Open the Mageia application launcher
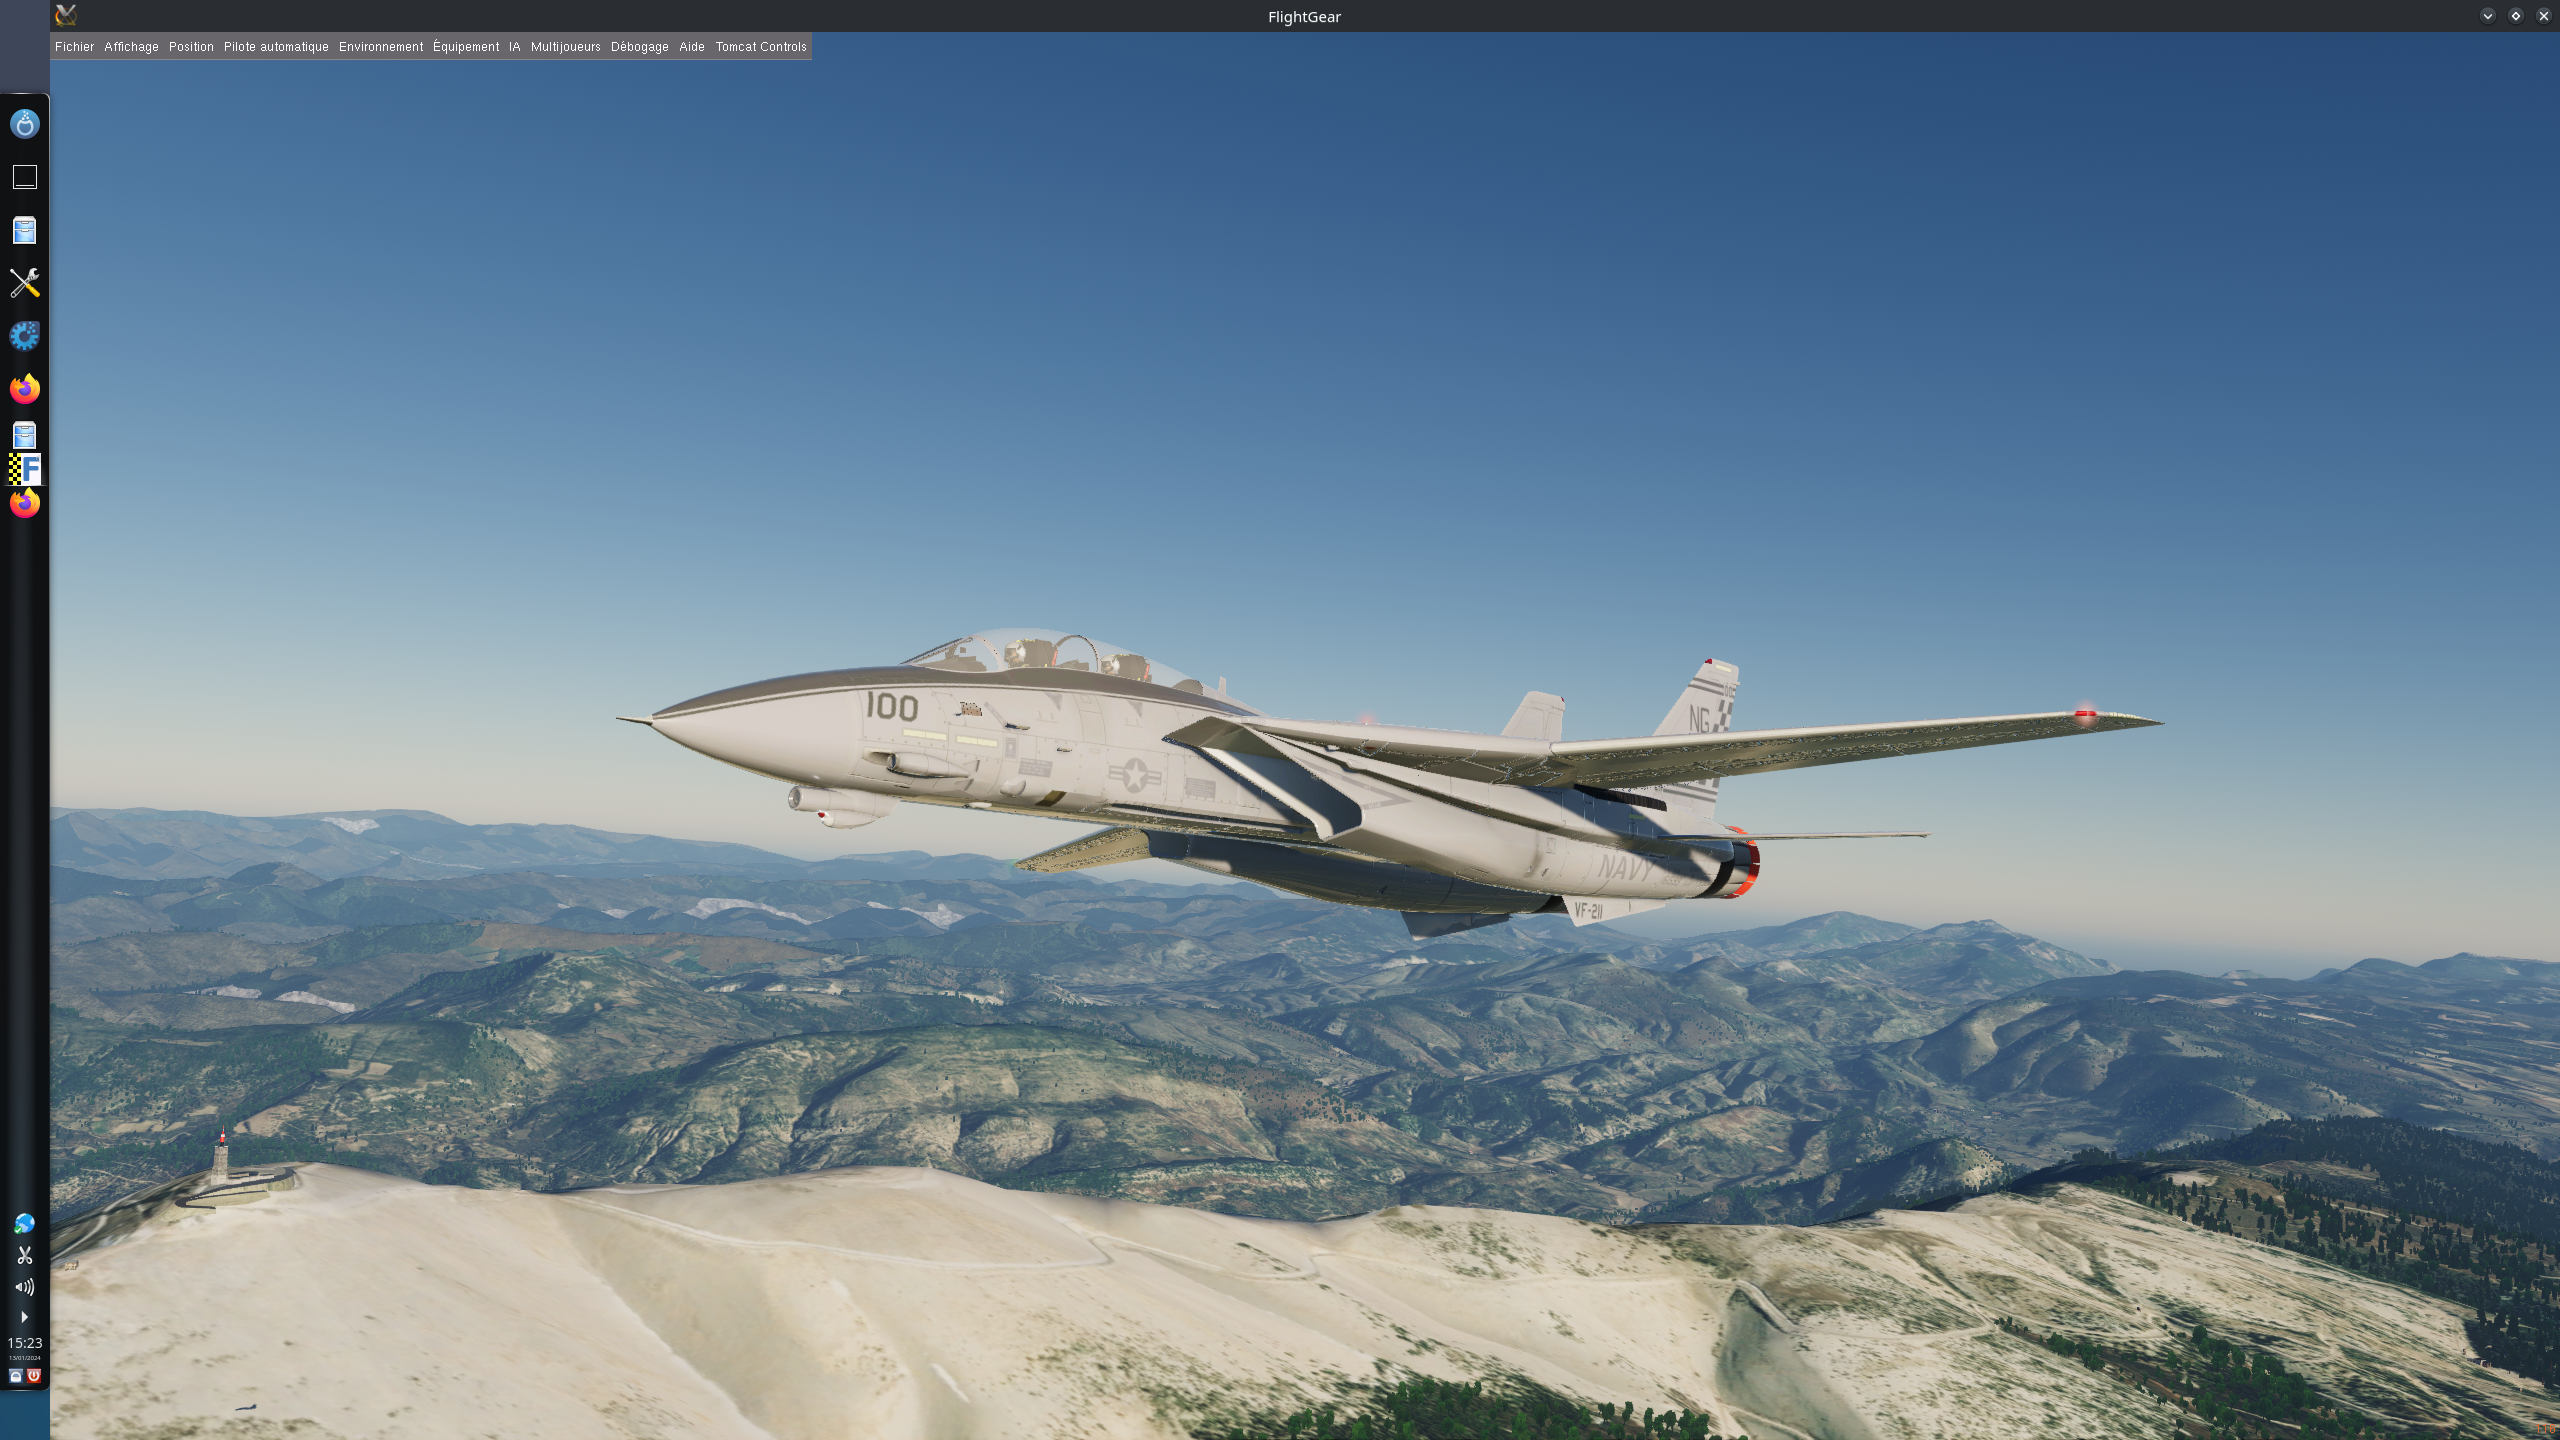This screenshot has width=2560, height=1440. (x=24, y=124)
